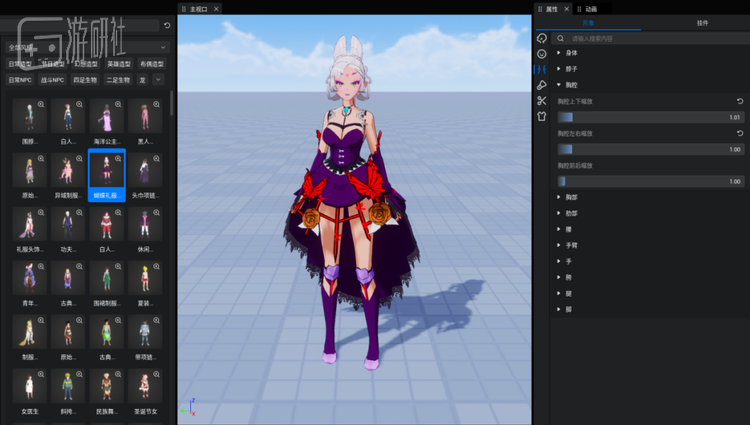Click magnifier on 休闲 thumbnail
Viewport: 750px width, 425px height.
[x=156, y=212]
